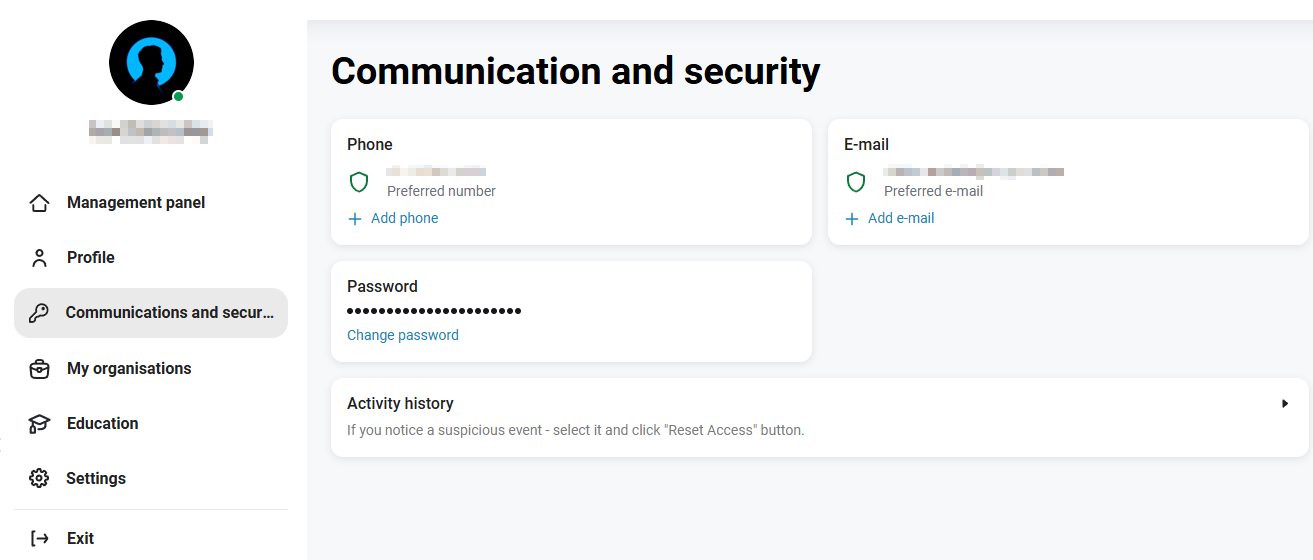Click the exit arrow icon

click(x=40, y=538)
